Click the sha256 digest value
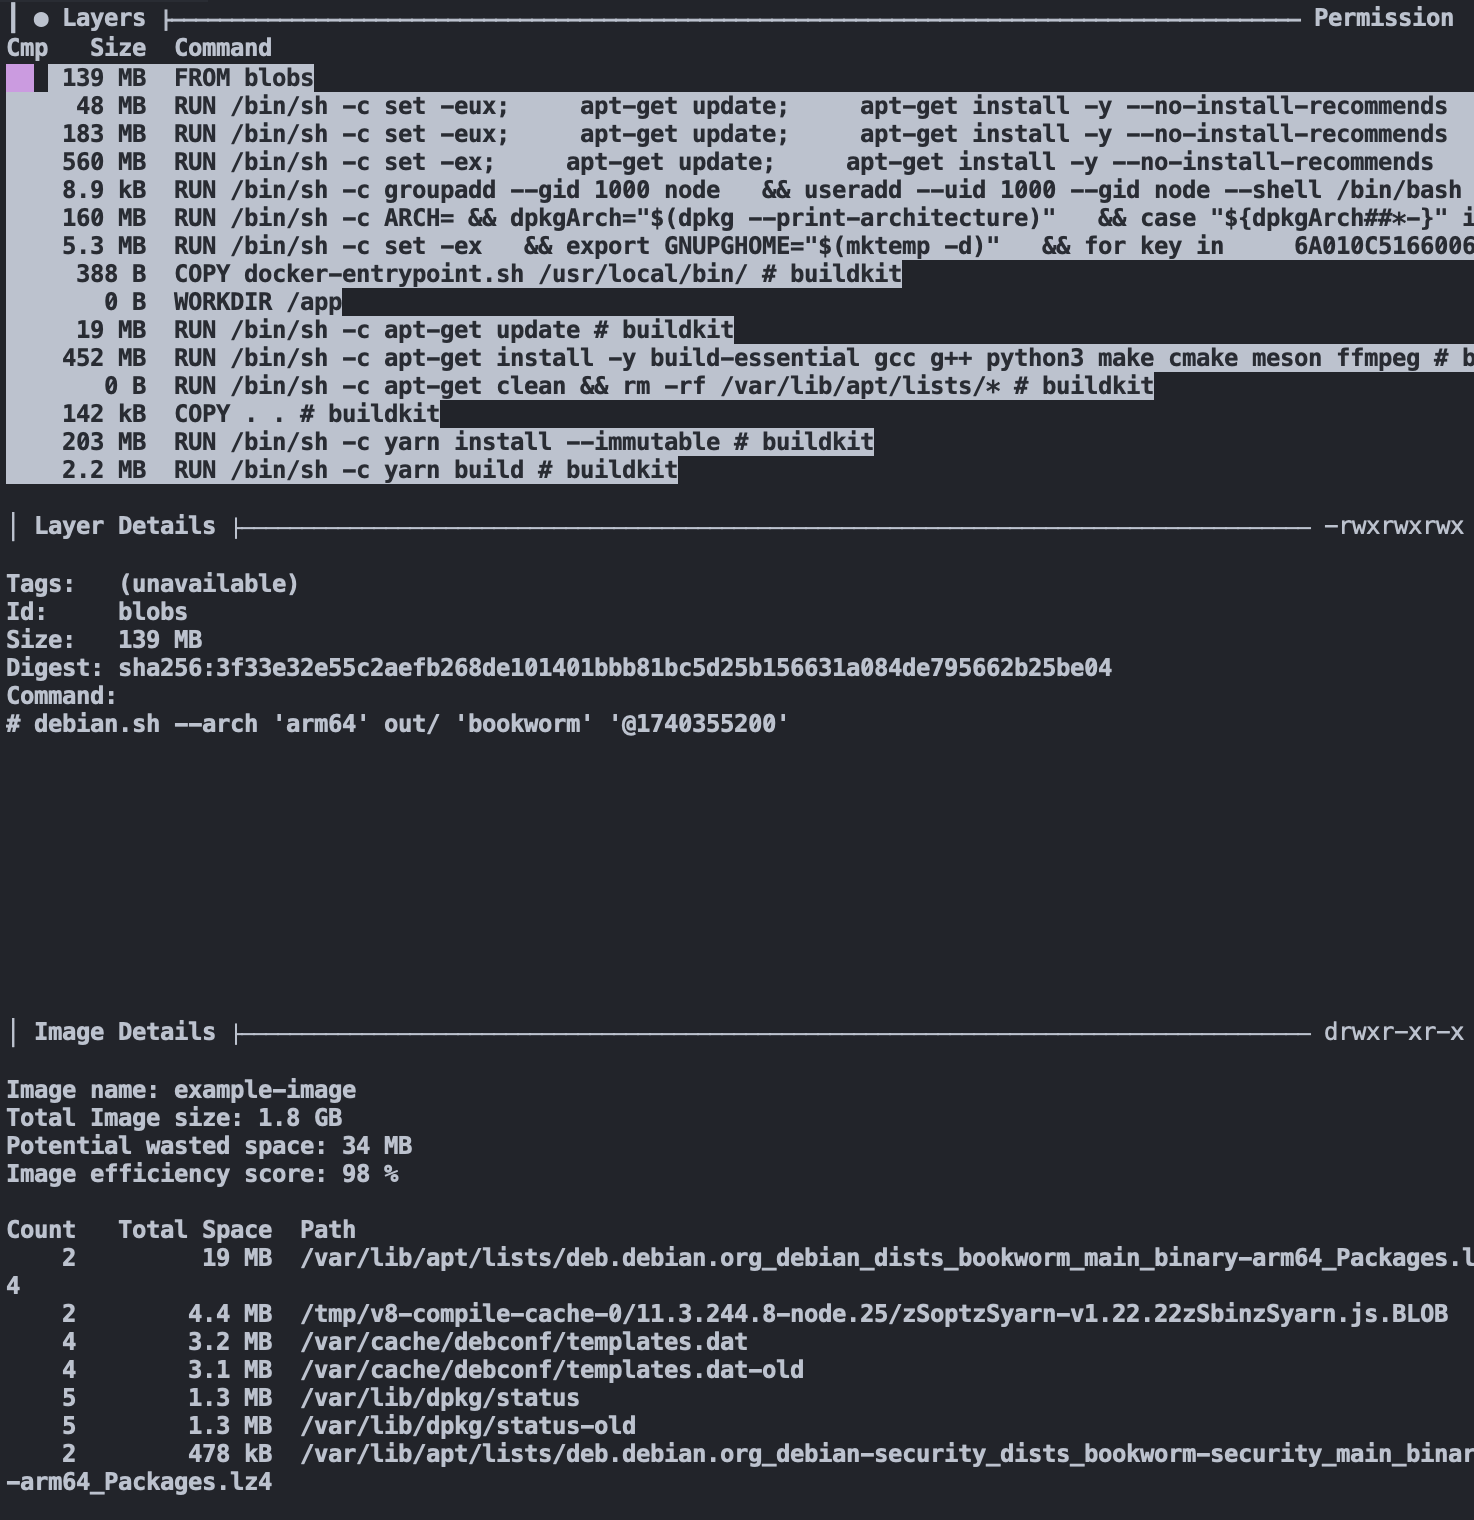Screen dimensions: 1474x1520 click(614, 668)
